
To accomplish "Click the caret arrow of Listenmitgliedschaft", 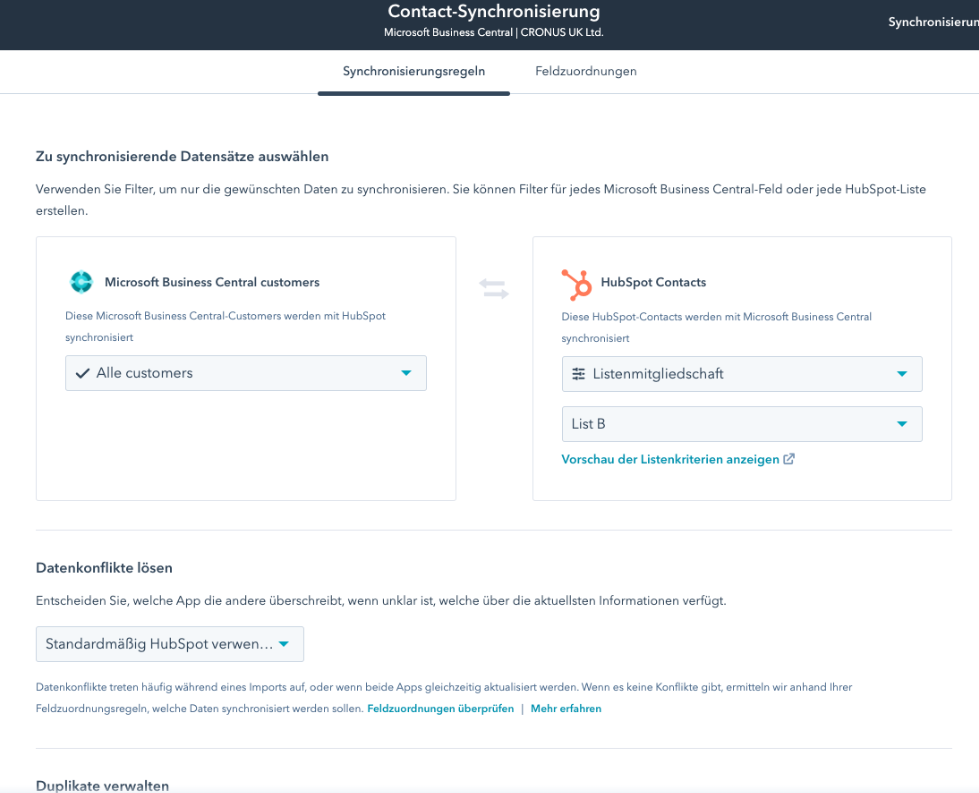I will coord(902,373).
